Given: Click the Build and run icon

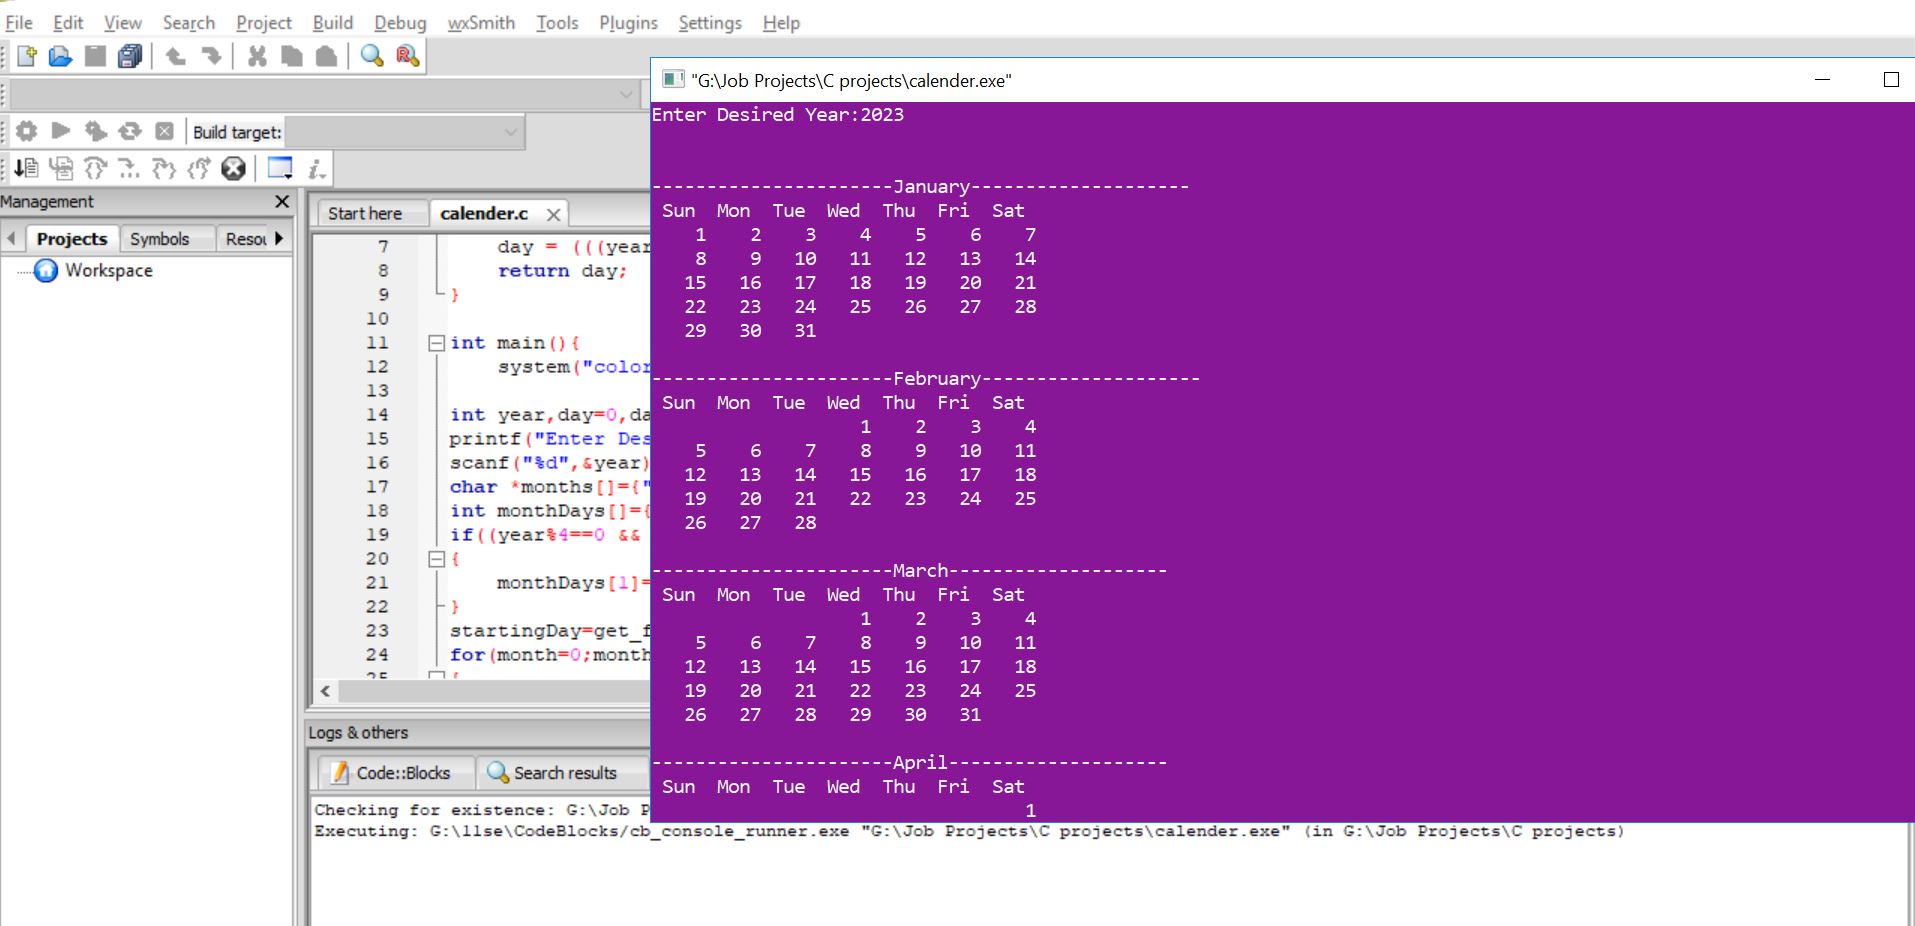Looking at the screenshot, I should pos(95,131).
